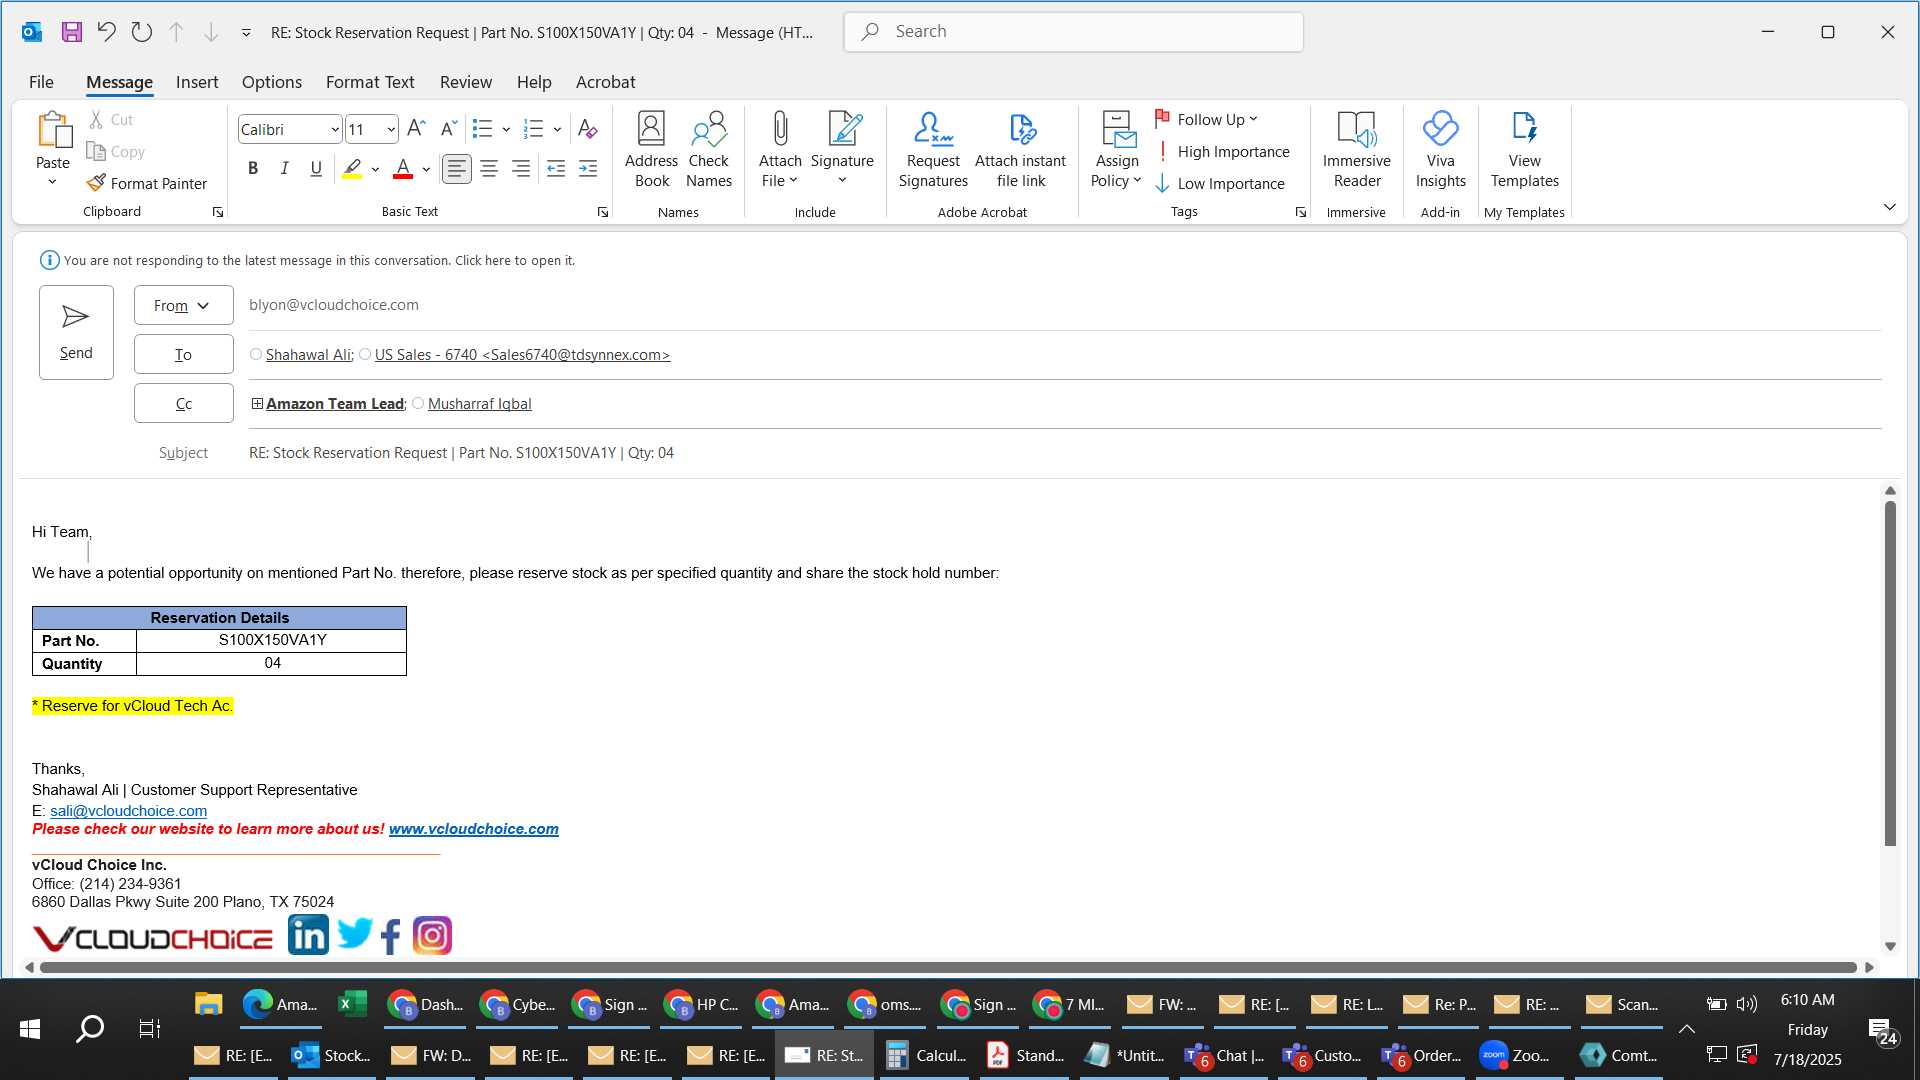Open Immersive Reader
Image resolution: width=1920 pixels, height=1080 pixels.
(1356, 150)
